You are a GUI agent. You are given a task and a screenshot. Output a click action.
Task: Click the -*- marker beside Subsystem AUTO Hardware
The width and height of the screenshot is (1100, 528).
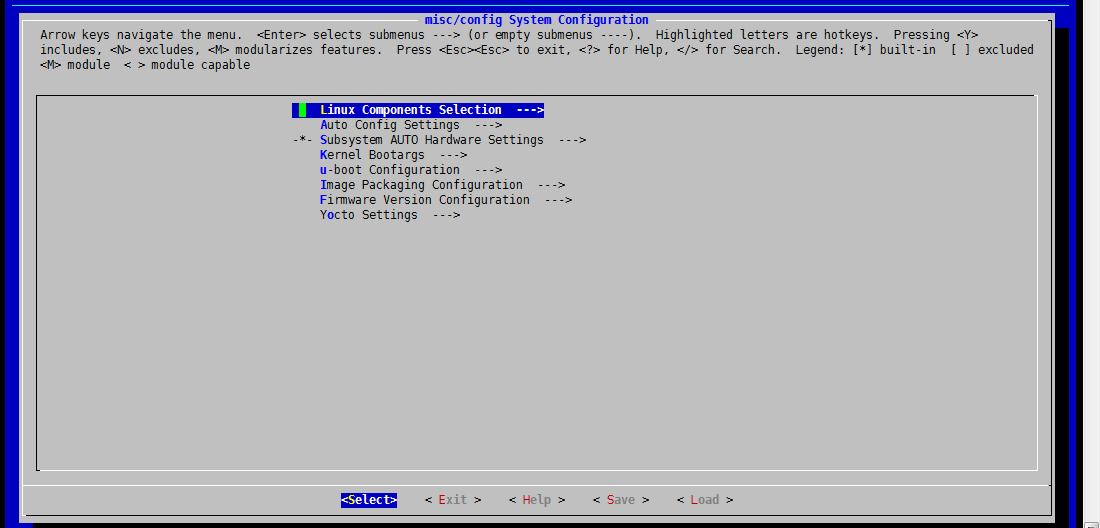[302, 140]
